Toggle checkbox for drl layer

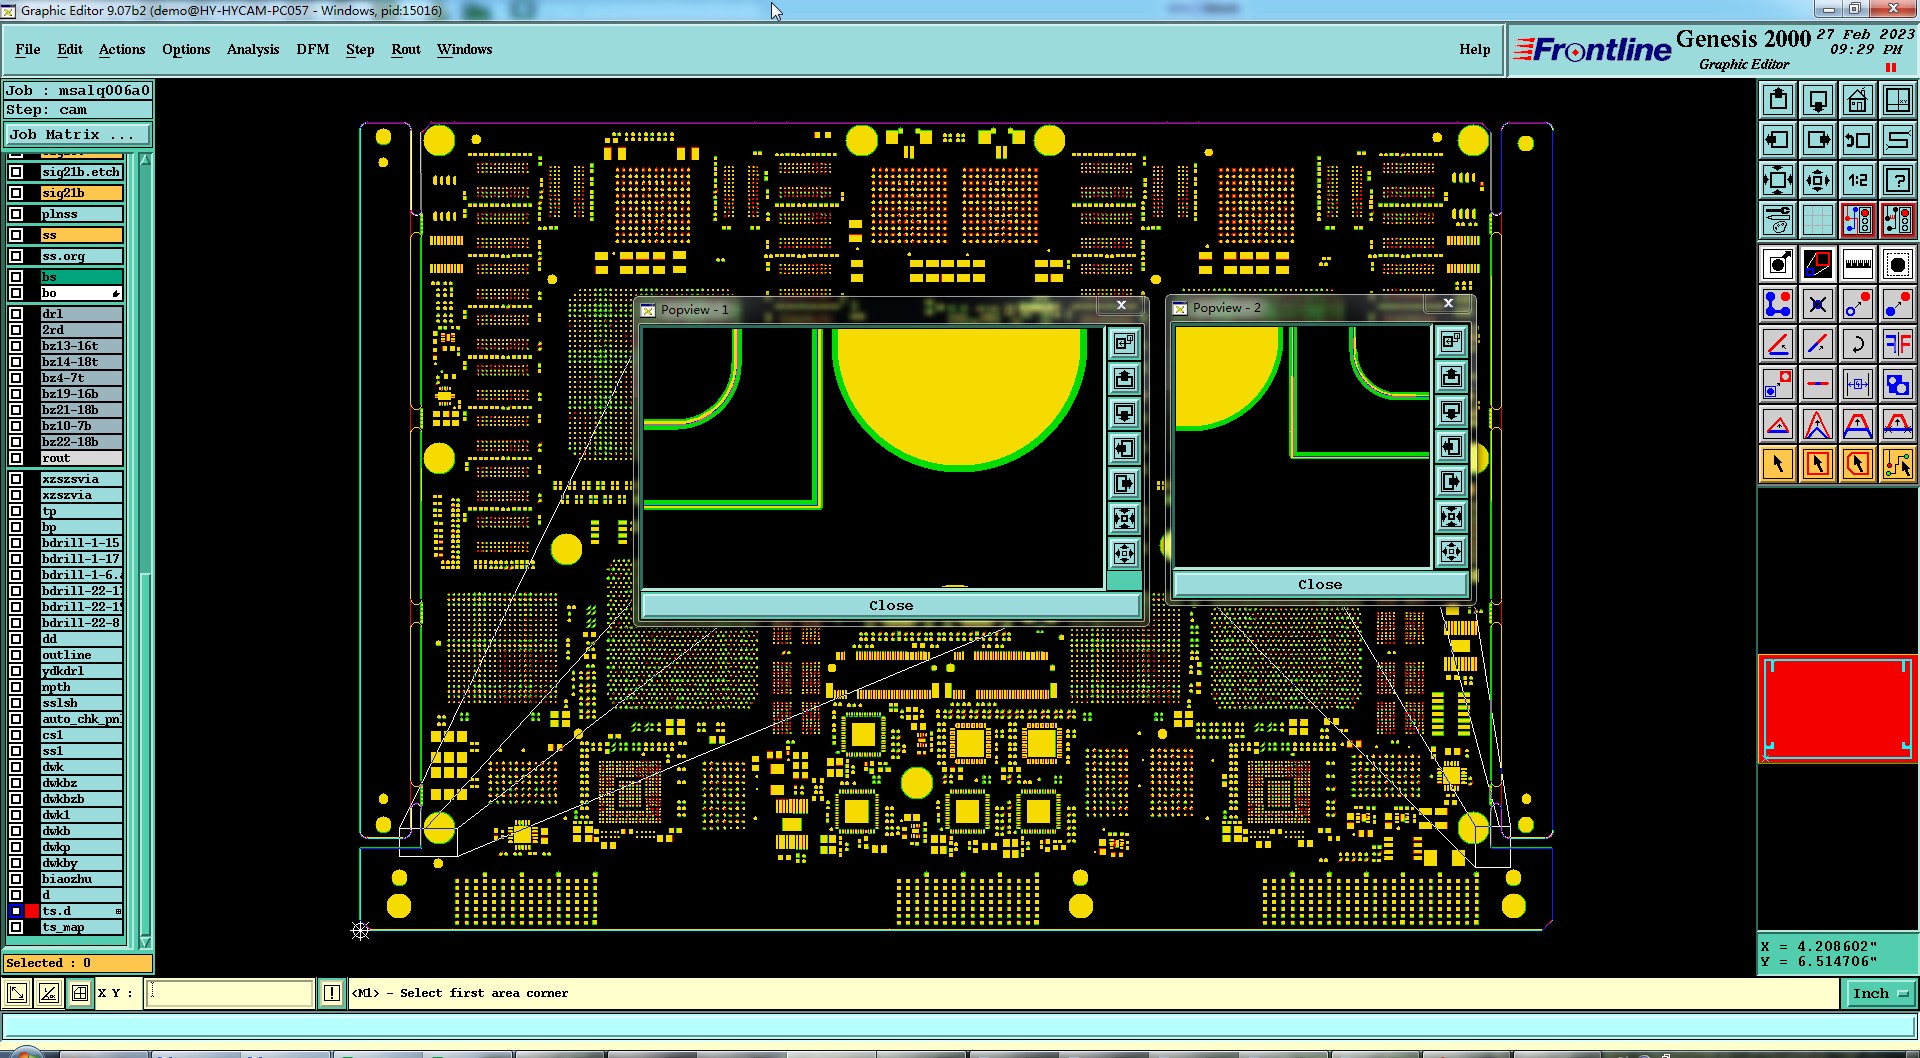[x=16, y=314]
